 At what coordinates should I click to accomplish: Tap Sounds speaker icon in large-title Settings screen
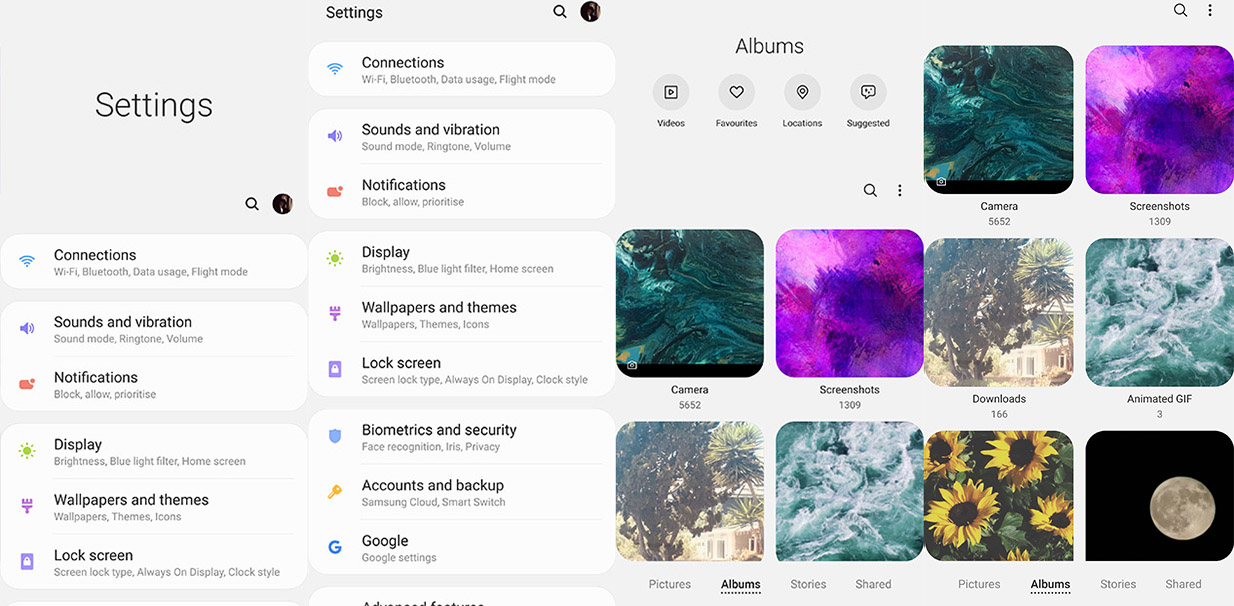[x=27, y=328]
